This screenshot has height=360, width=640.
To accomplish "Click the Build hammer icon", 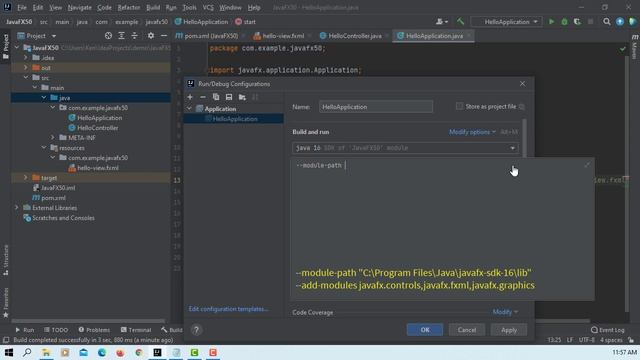I will tap(460, 22).
